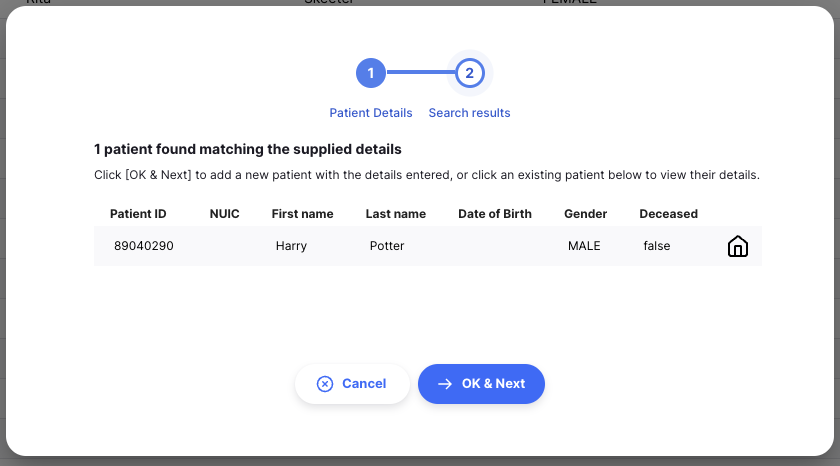Screen dimensions: 840x466
Task: Open the Search results step label
Action: [x=469, y=113]
